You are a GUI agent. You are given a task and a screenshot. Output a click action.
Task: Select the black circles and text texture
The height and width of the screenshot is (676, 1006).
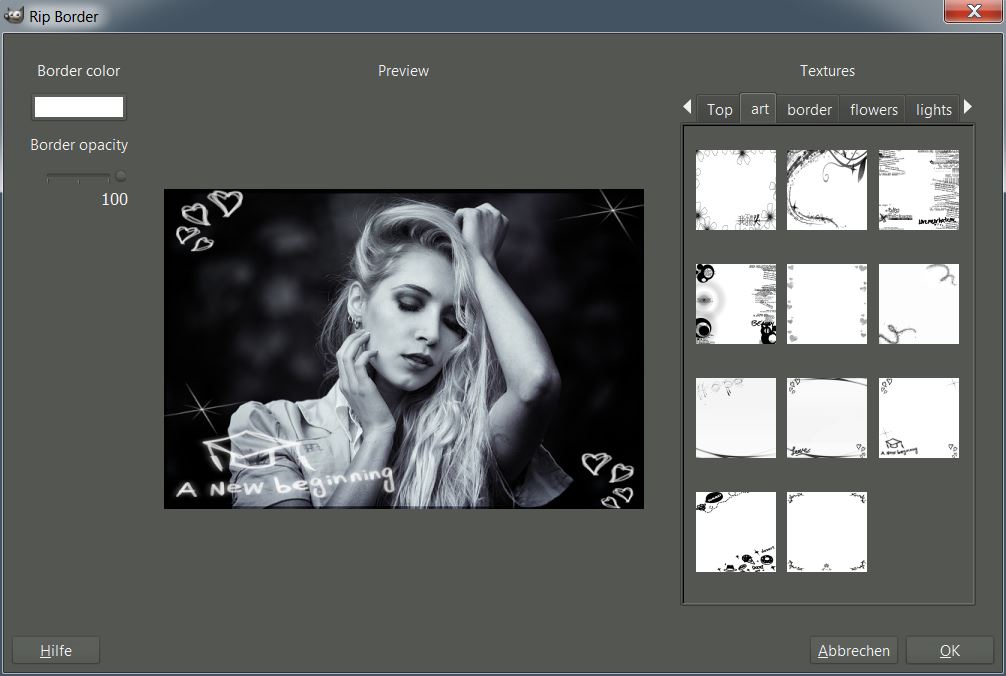click(x=735, y=304)
